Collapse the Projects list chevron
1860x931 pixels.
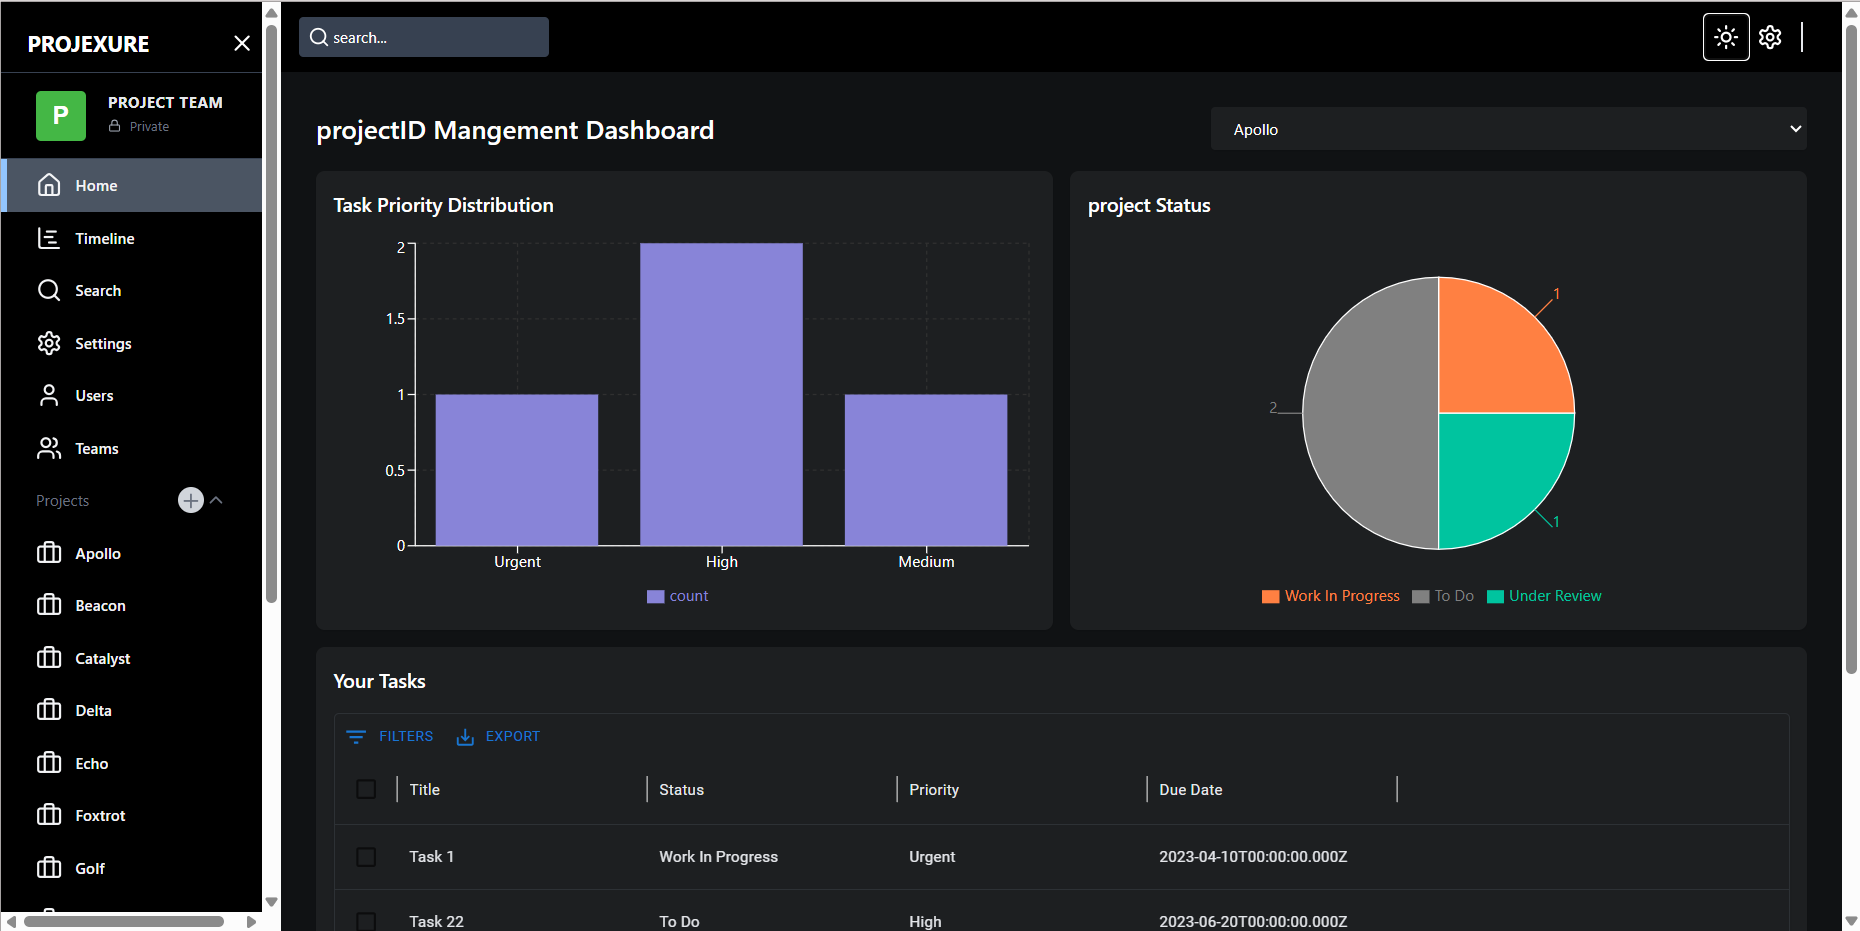(217, 500)
